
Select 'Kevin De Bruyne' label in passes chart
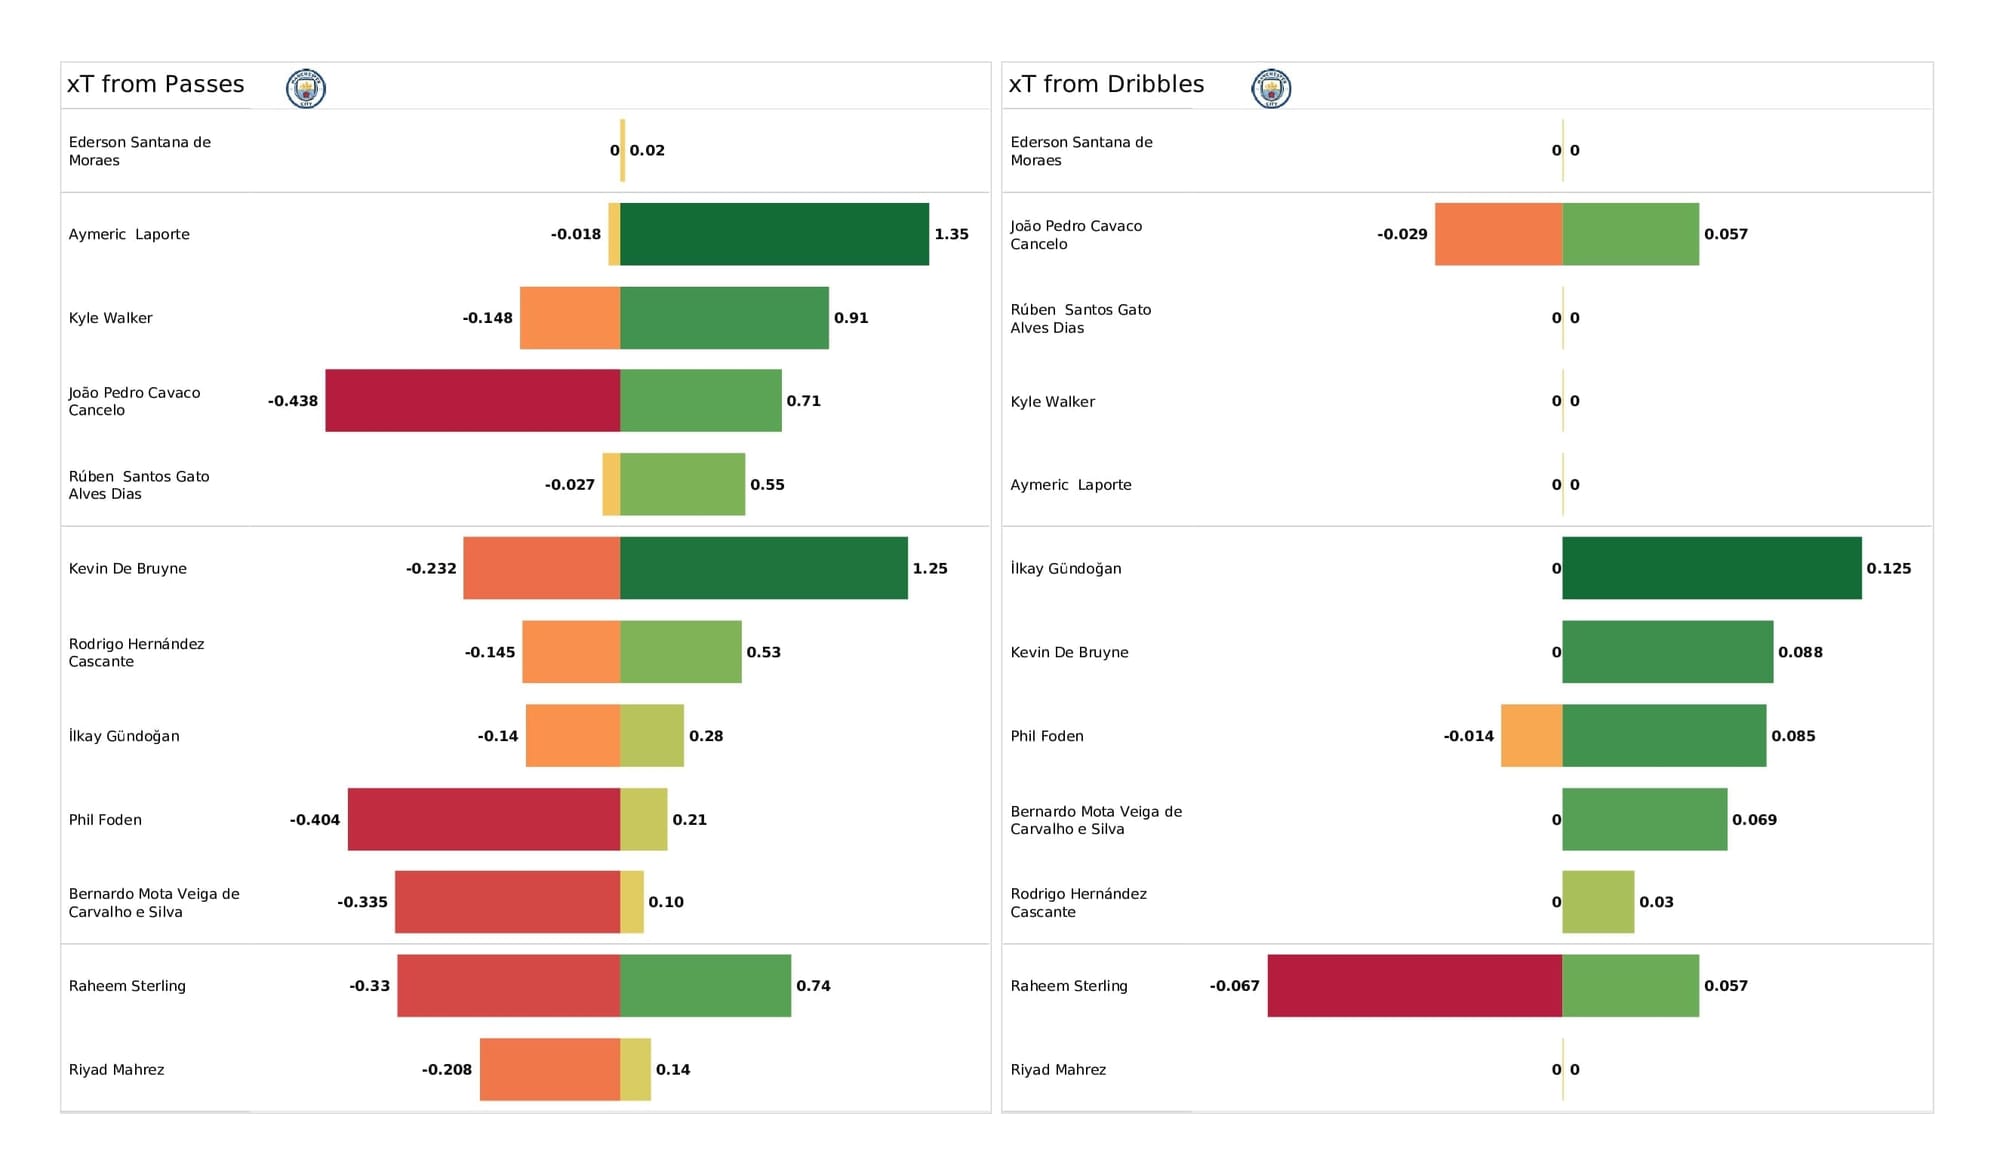pos(128,568)
